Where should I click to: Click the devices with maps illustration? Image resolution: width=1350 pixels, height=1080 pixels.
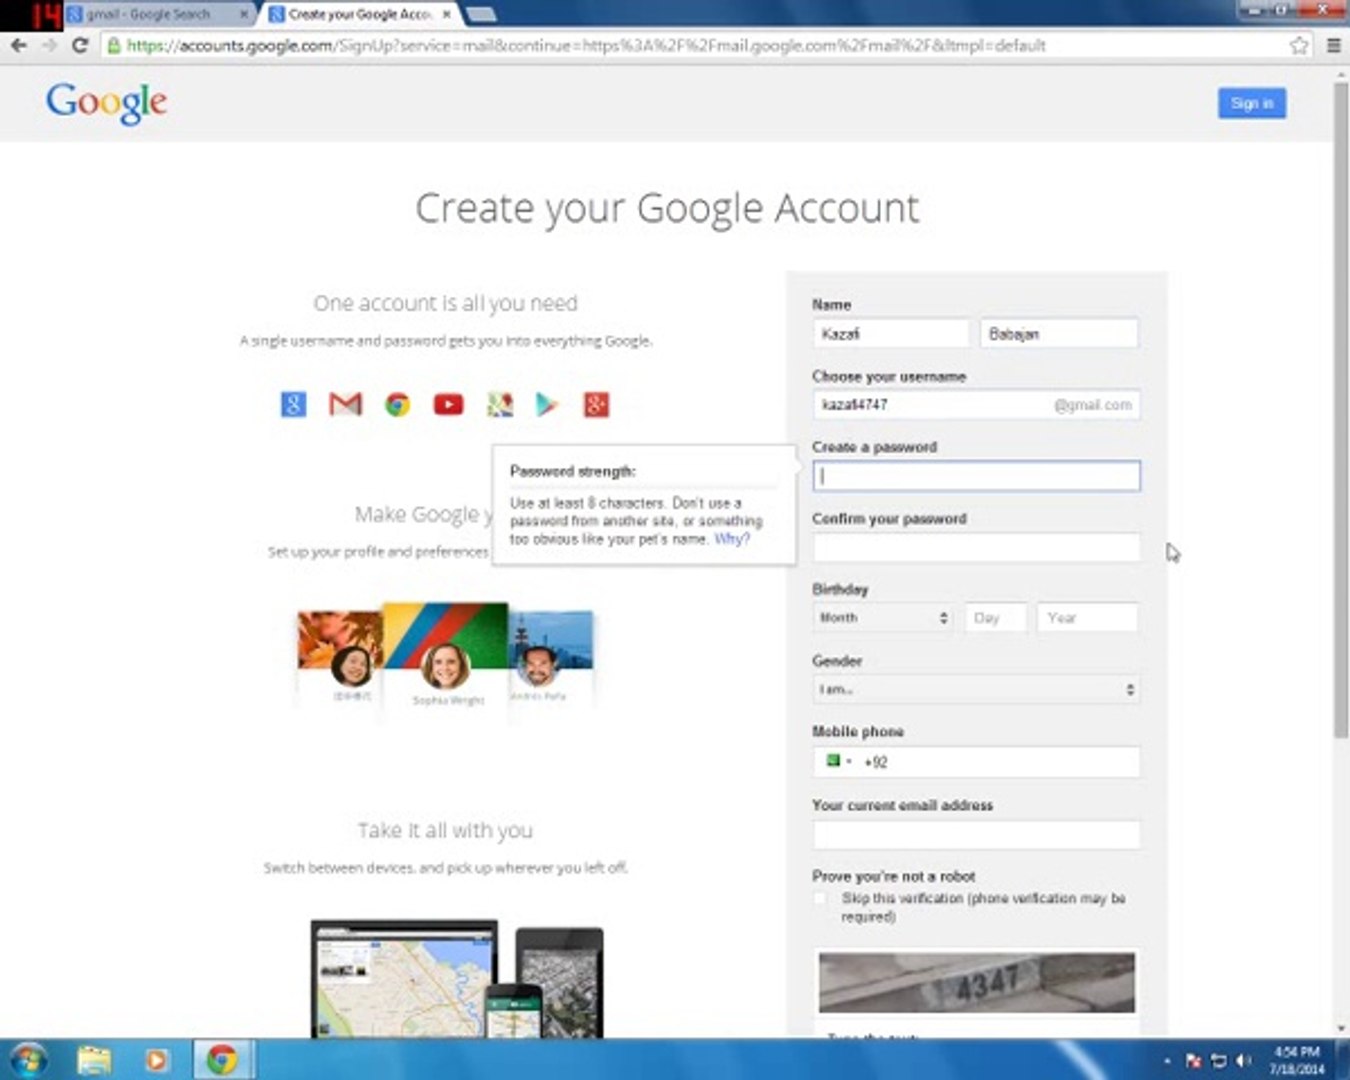point(457,979)
